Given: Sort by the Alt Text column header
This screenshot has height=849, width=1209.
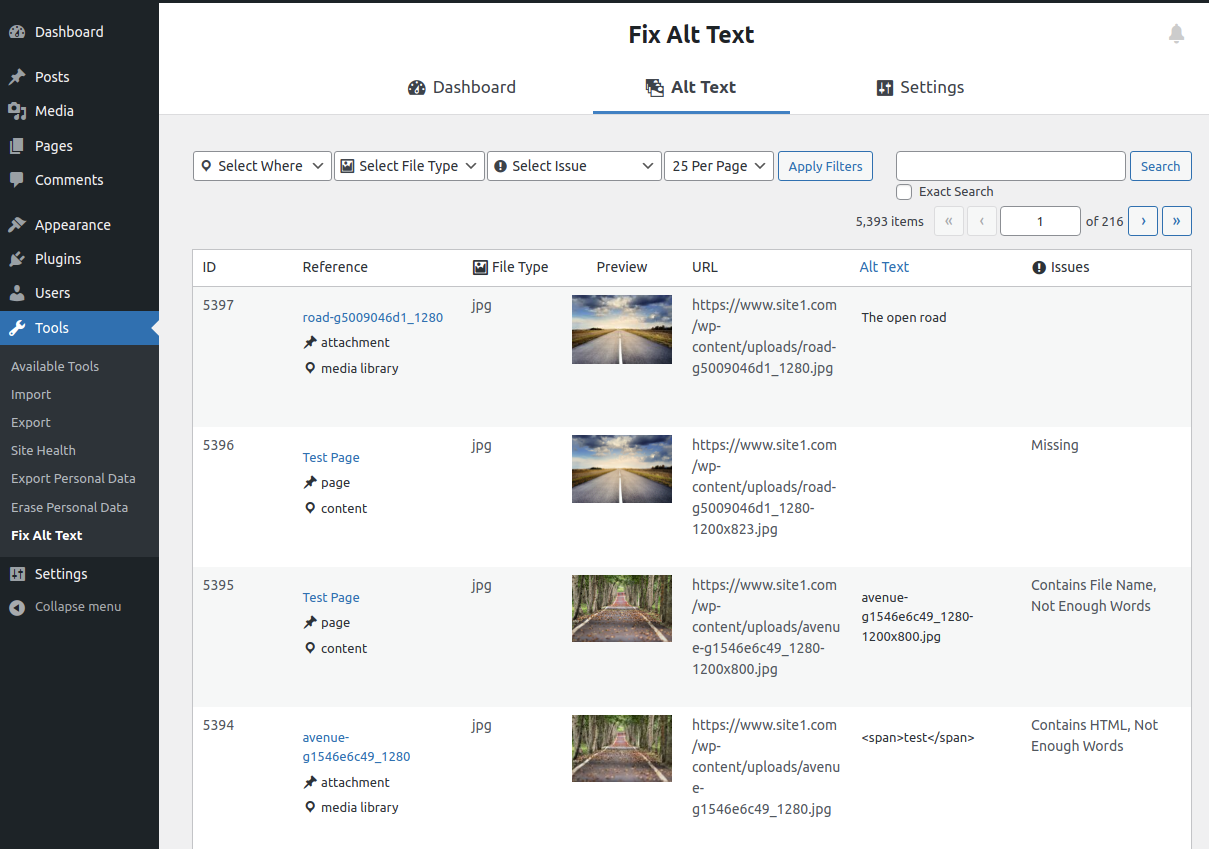Looking at the screenshot, I should coord(884,267).
